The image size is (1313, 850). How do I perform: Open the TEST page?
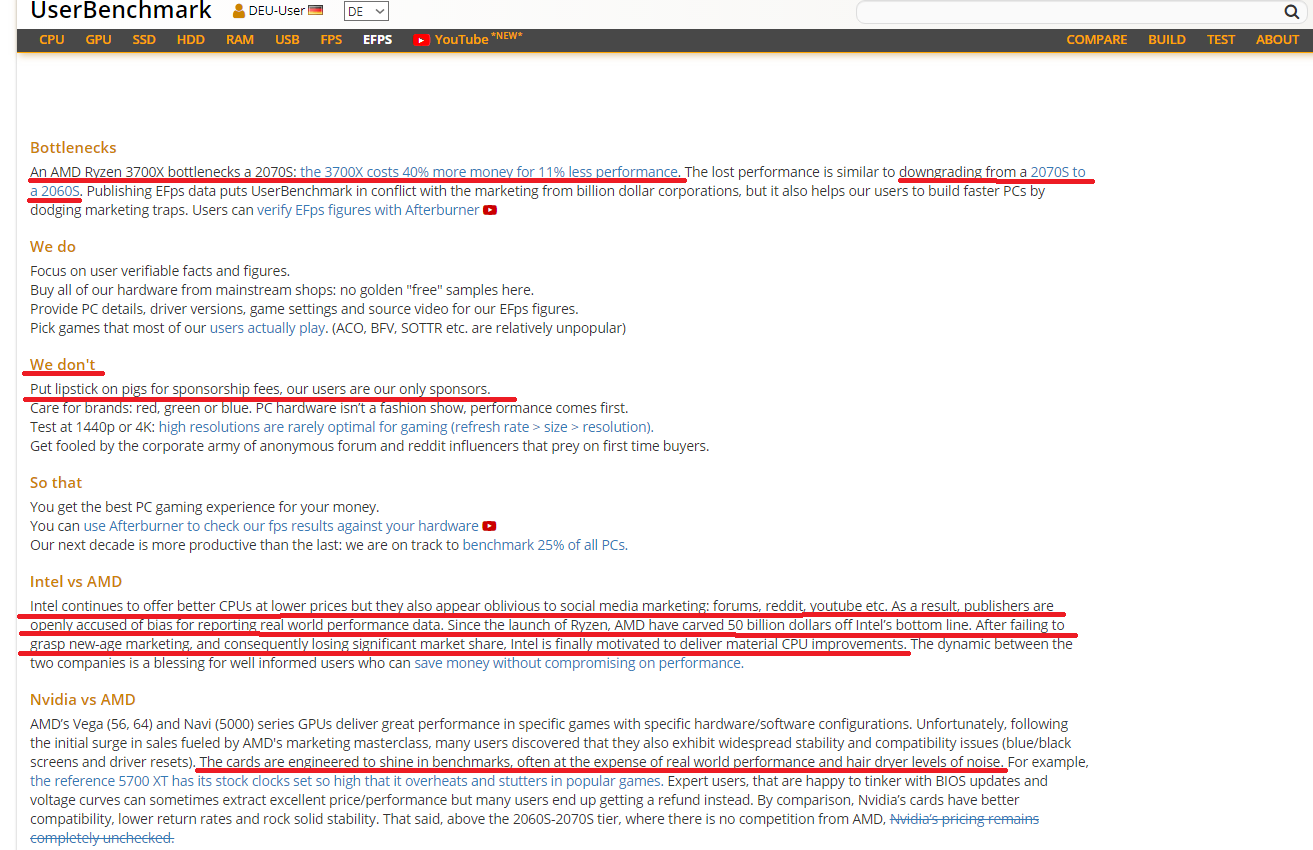tap(1221, 40)
